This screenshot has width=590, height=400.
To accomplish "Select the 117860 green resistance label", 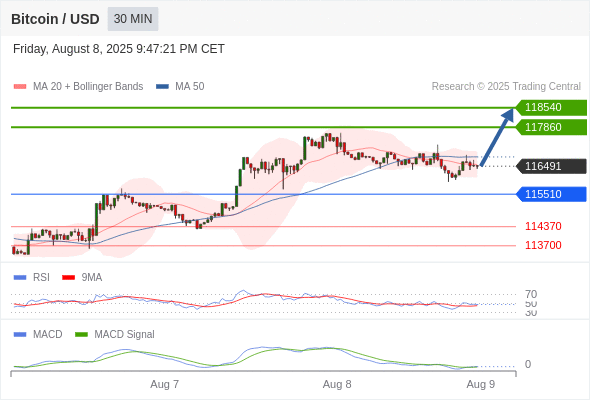I will point(551,127).
